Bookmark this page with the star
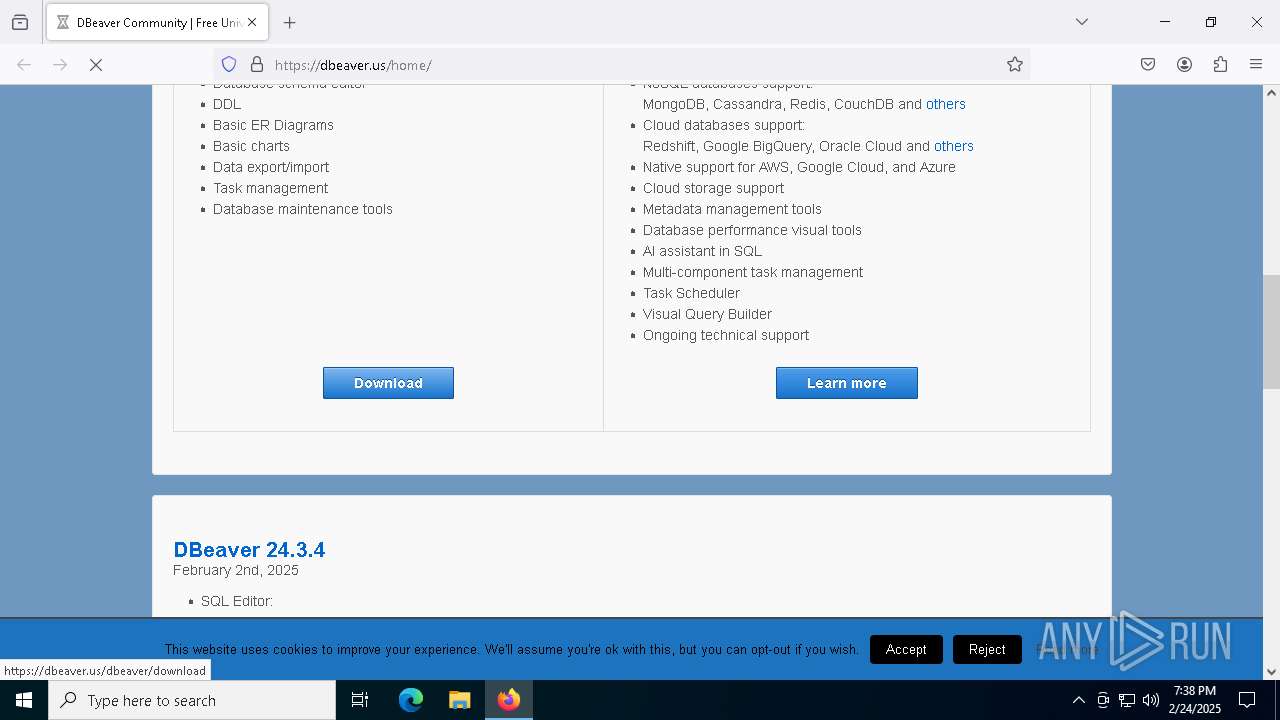Viewport: 1280px width, 720px height. pyautogui.click(x=1015, y=64)
